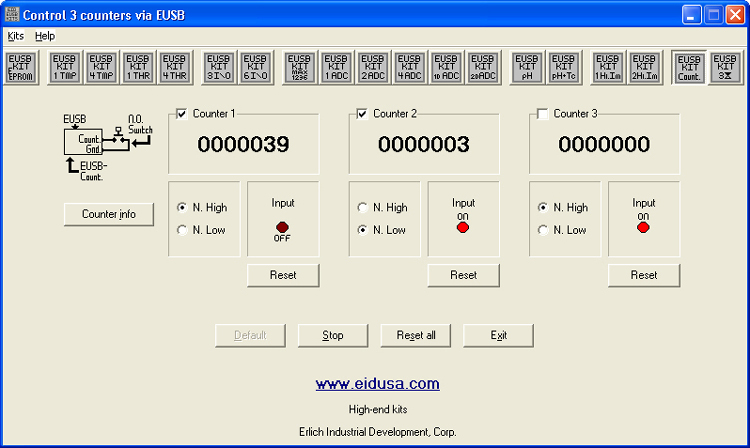Select N. High for Counter 1
The width and height of the screenshot is (750, 448).
(202, 208)
